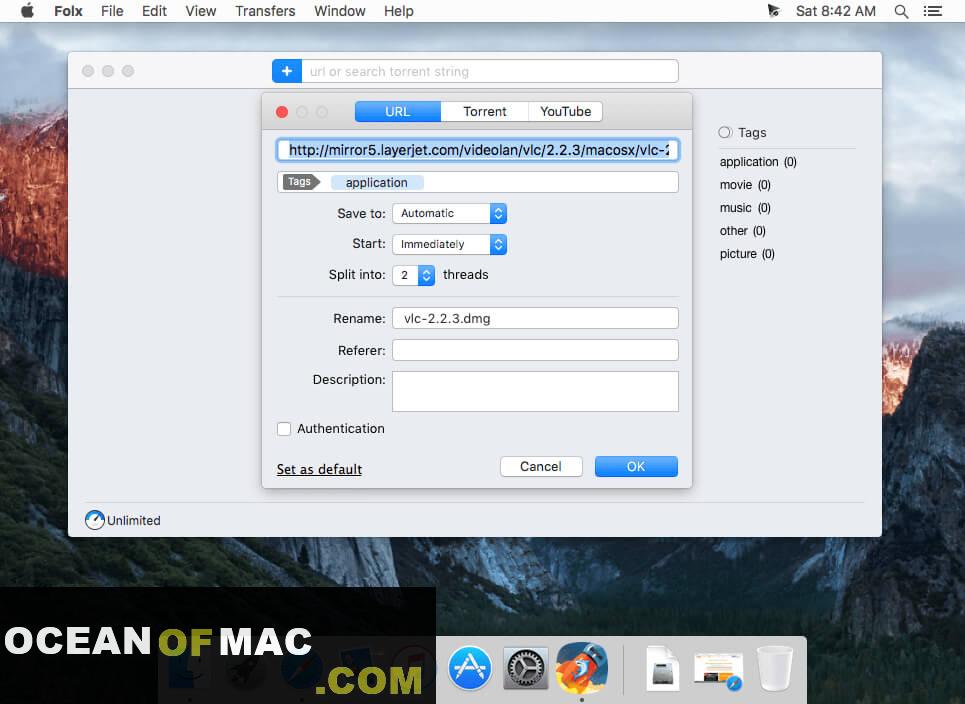Screen dimensions: 965x704
Task: Open the Window menu
Action: click(340, 11)
